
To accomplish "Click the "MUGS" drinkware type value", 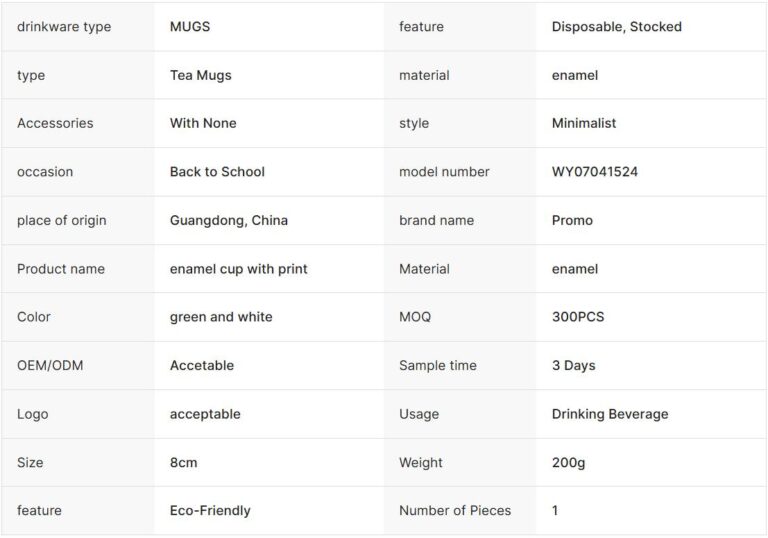I will tap(190, 27).
